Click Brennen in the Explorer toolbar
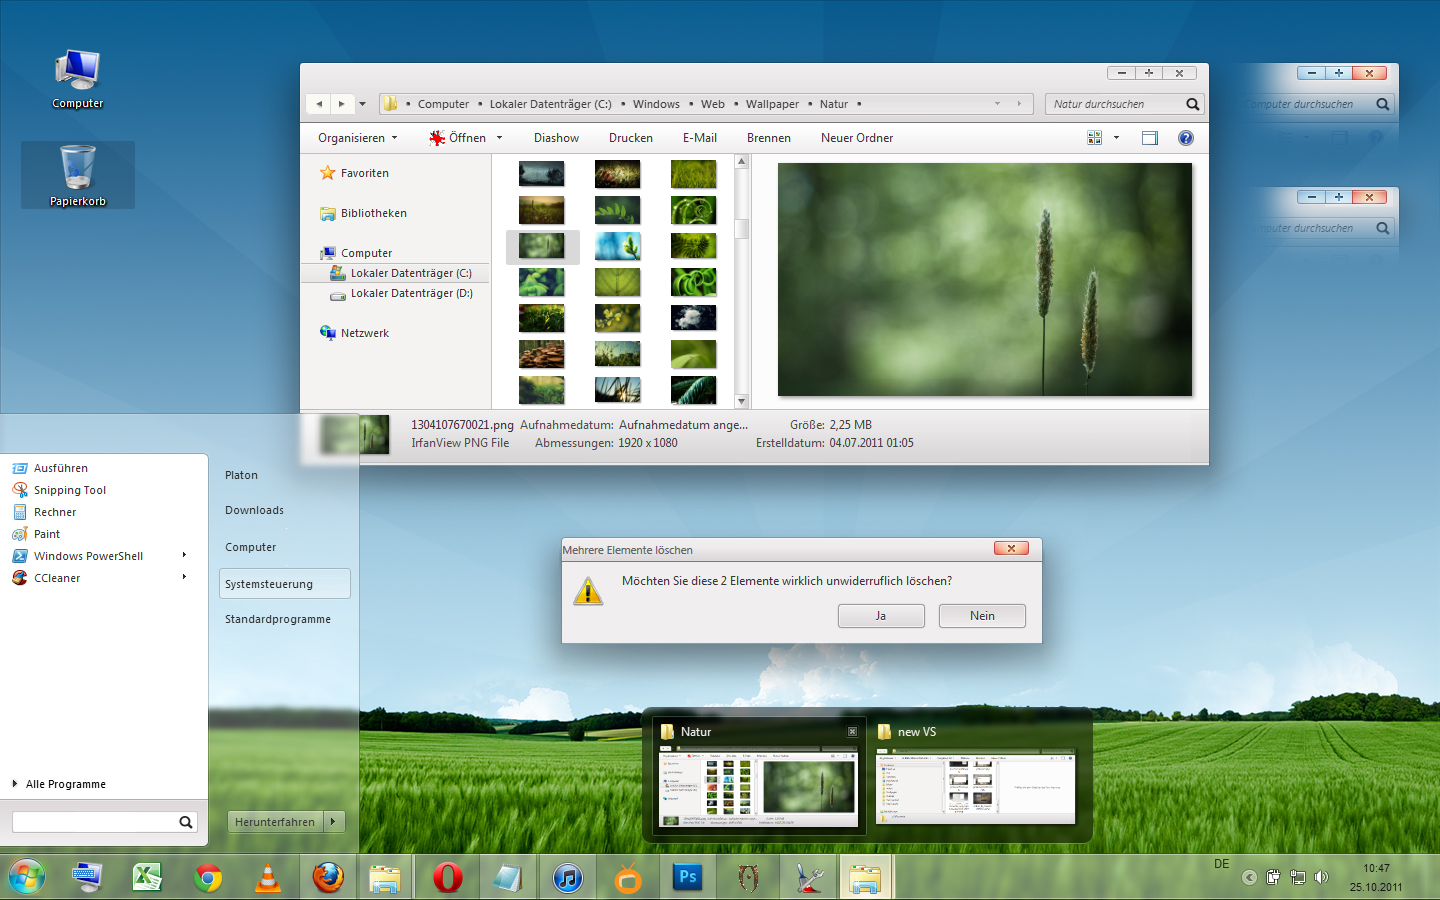Viewport: 1440px width, 900px height. 769,138
